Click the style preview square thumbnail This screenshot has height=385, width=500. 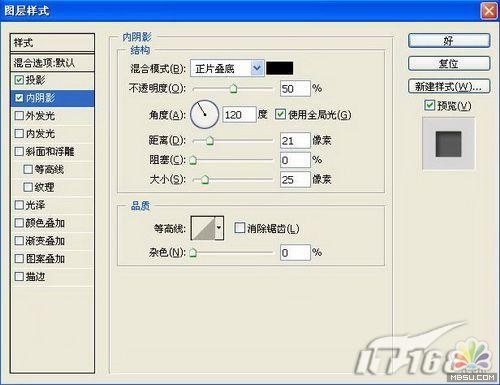(x=448, y=144)
